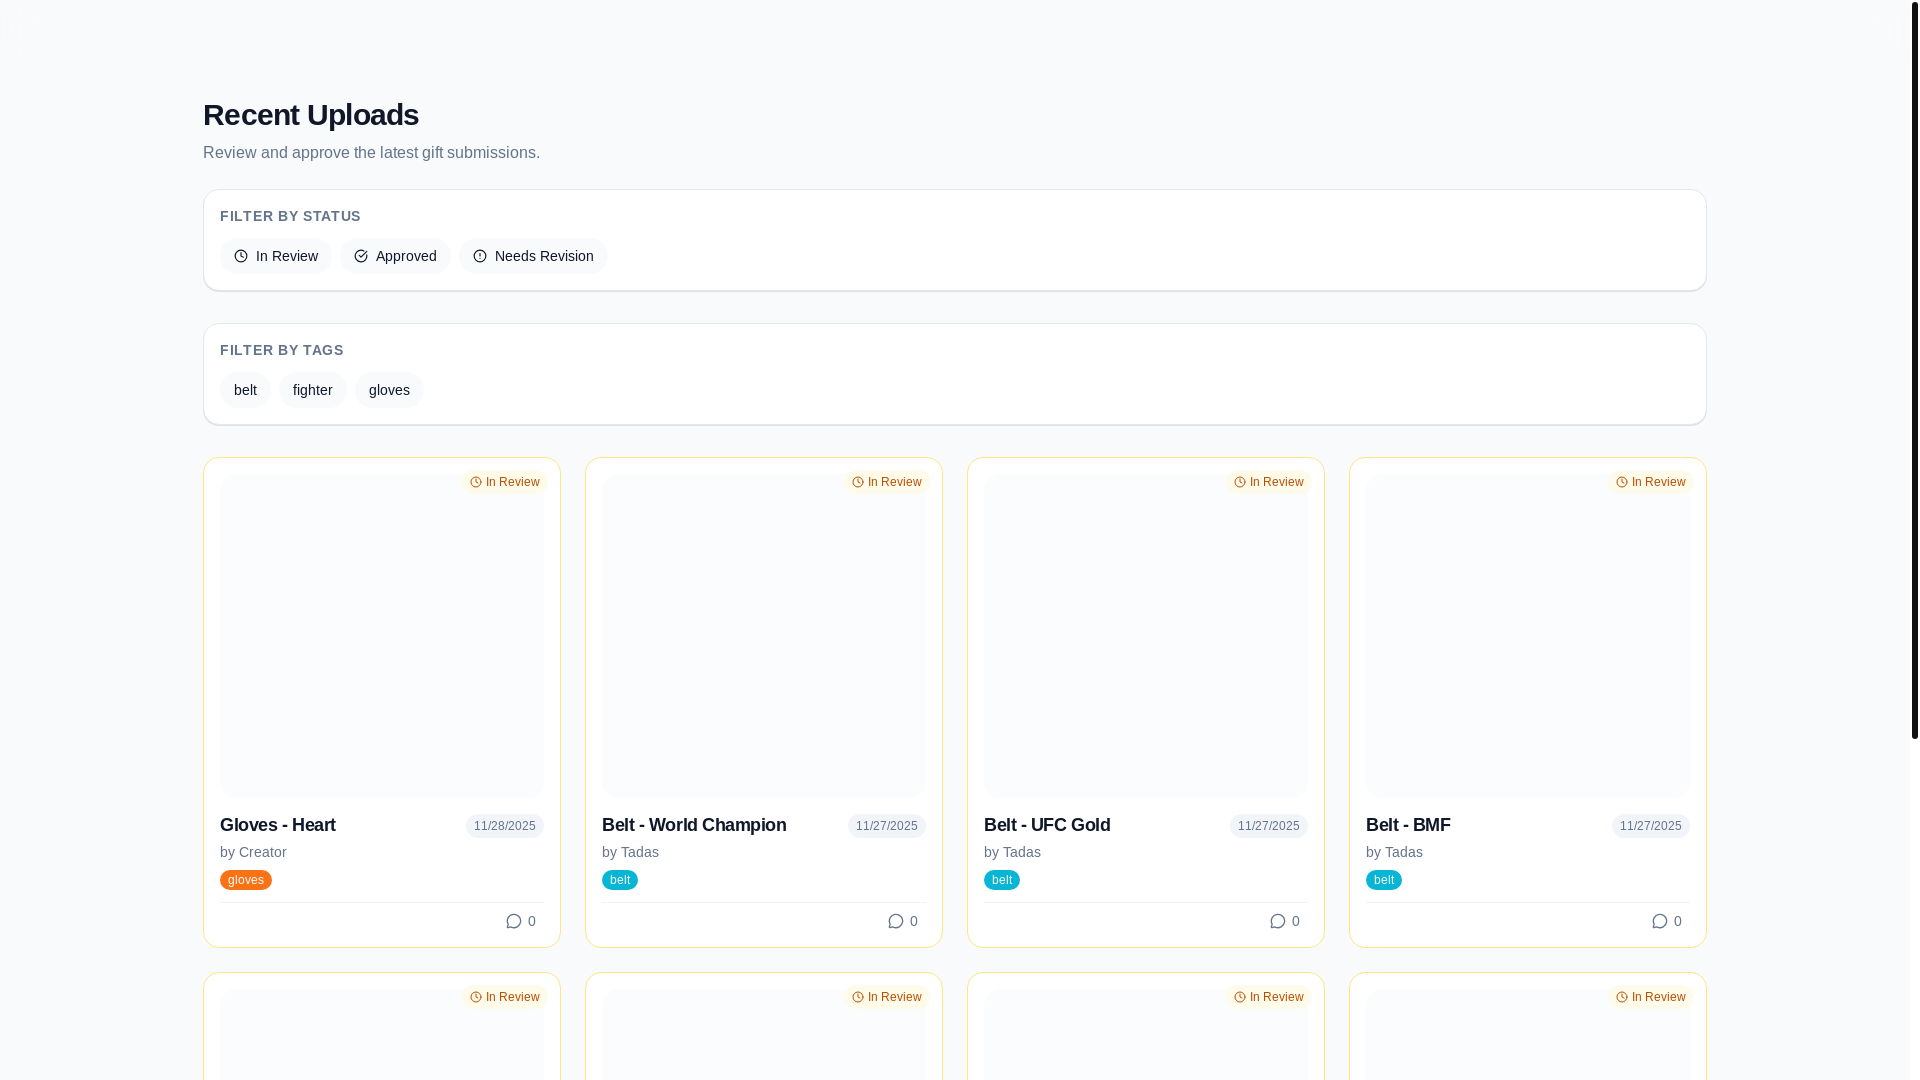
Task: Select the fighter tag filter
Action: [312, 390]
